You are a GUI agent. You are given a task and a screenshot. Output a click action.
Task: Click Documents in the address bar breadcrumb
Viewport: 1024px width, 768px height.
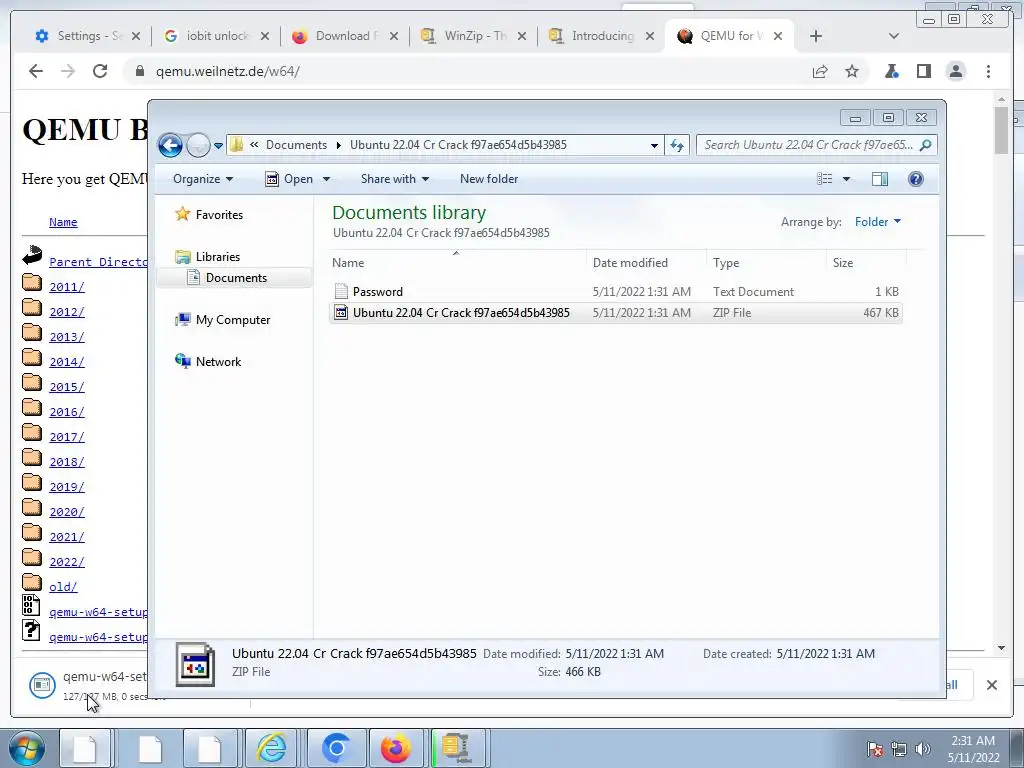pos(296,145)
